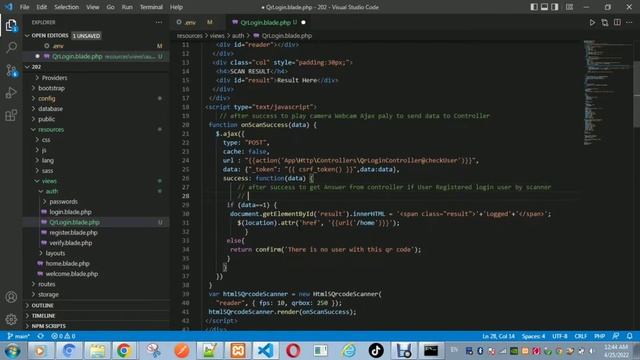640x360 pixels.
Task: Open the Explorer view in activity bar
Action: pos(11,25)
